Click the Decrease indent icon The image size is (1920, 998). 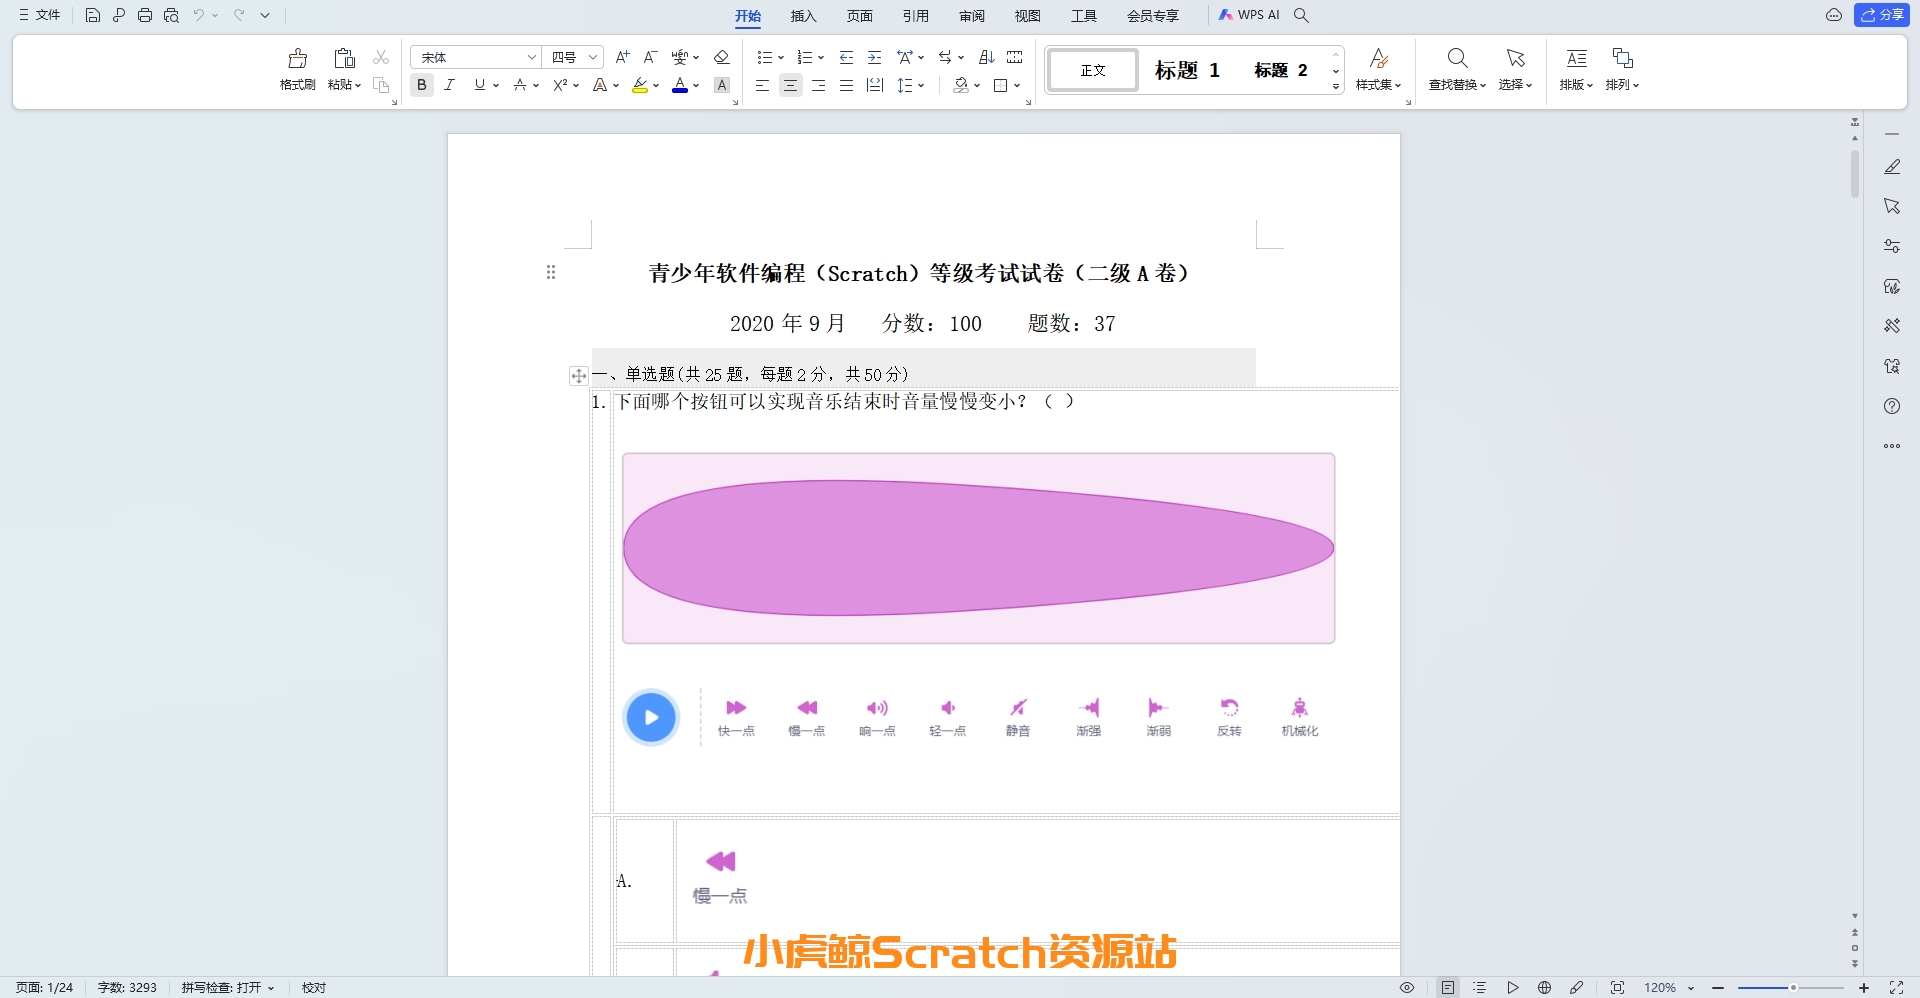(x=846, y=57)
